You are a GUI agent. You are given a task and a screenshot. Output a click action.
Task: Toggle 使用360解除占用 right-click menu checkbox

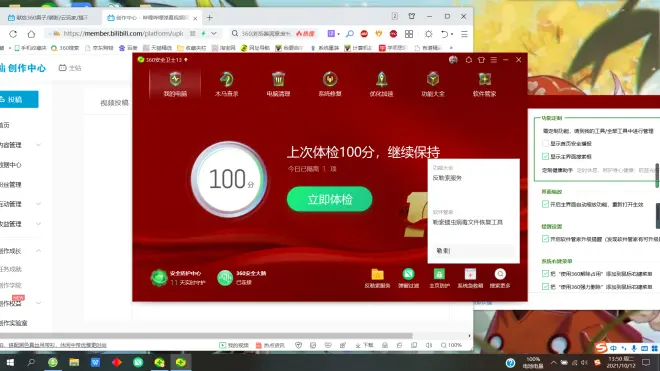546,273
